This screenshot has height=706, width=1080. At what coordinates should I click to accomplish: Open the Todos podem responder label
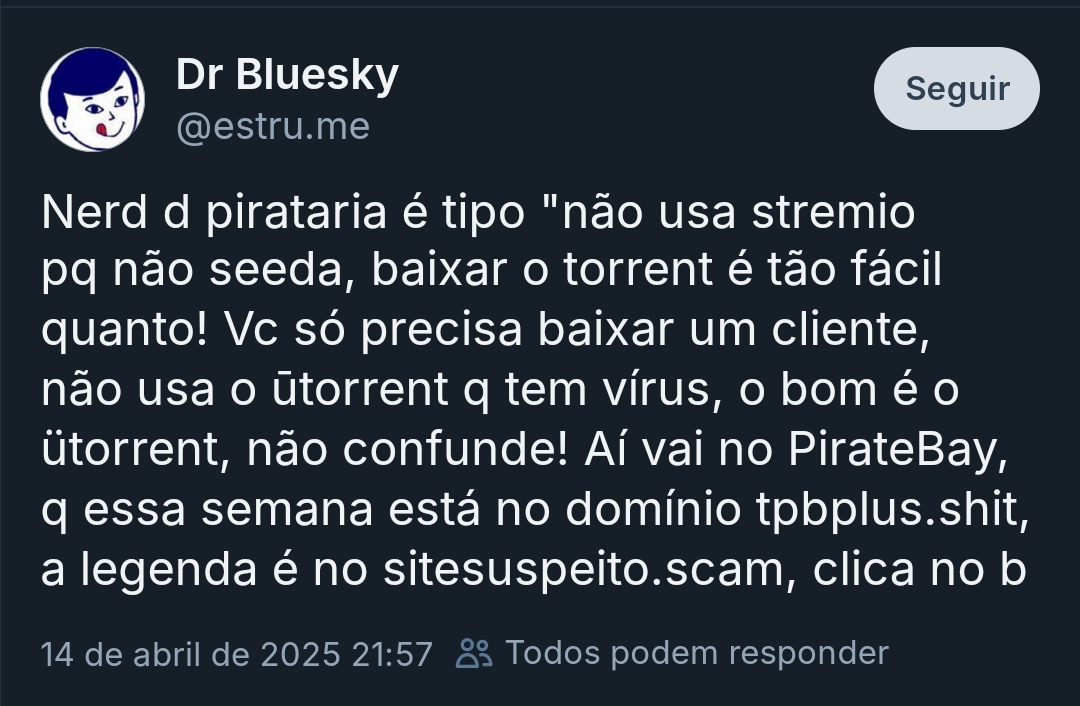click(697, 653)
